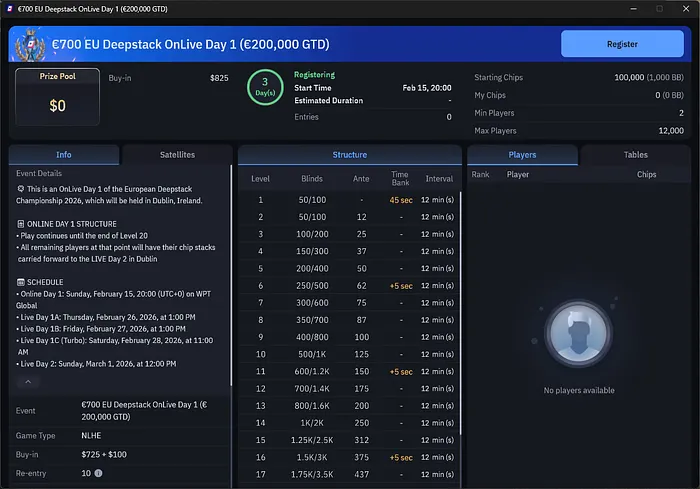Switch to the Satellites tab
This screenshot has height=489, width=700.
[177, 155]
